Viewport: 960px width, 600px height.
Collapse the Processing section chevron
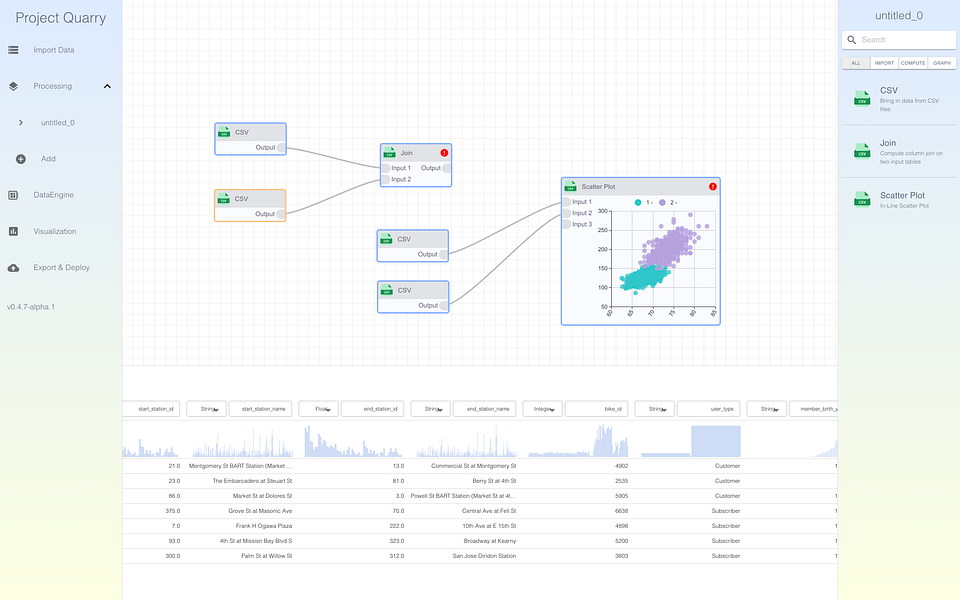coord(107,86)
